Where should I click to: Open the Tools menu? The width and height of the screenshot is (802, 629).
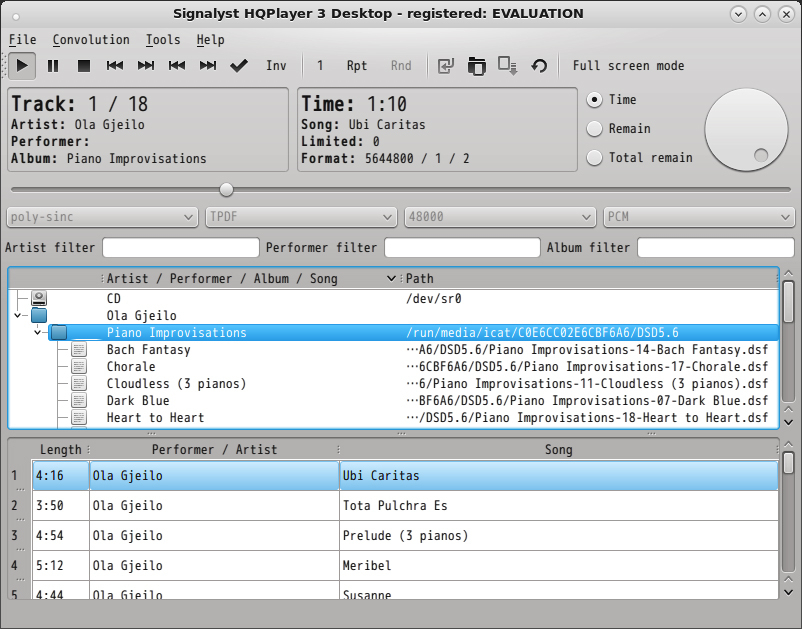(x=163, y=40)
